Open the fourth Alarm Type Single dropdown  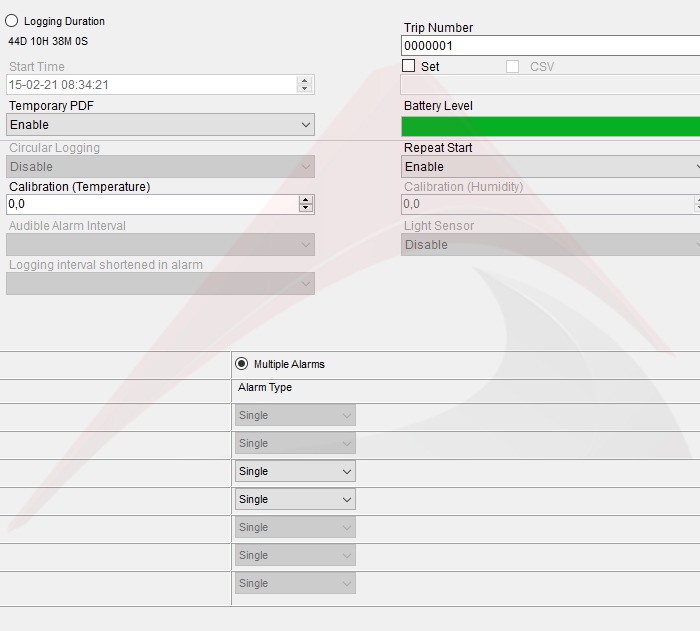295,499
